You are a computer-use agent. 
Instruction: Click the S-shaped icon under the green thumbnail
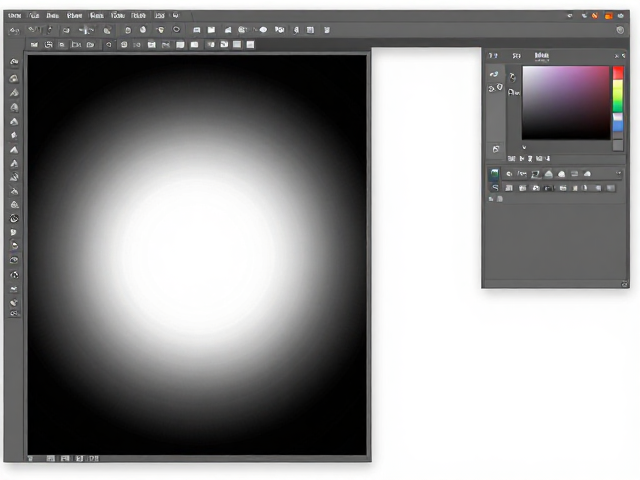[x=495, y=188]
